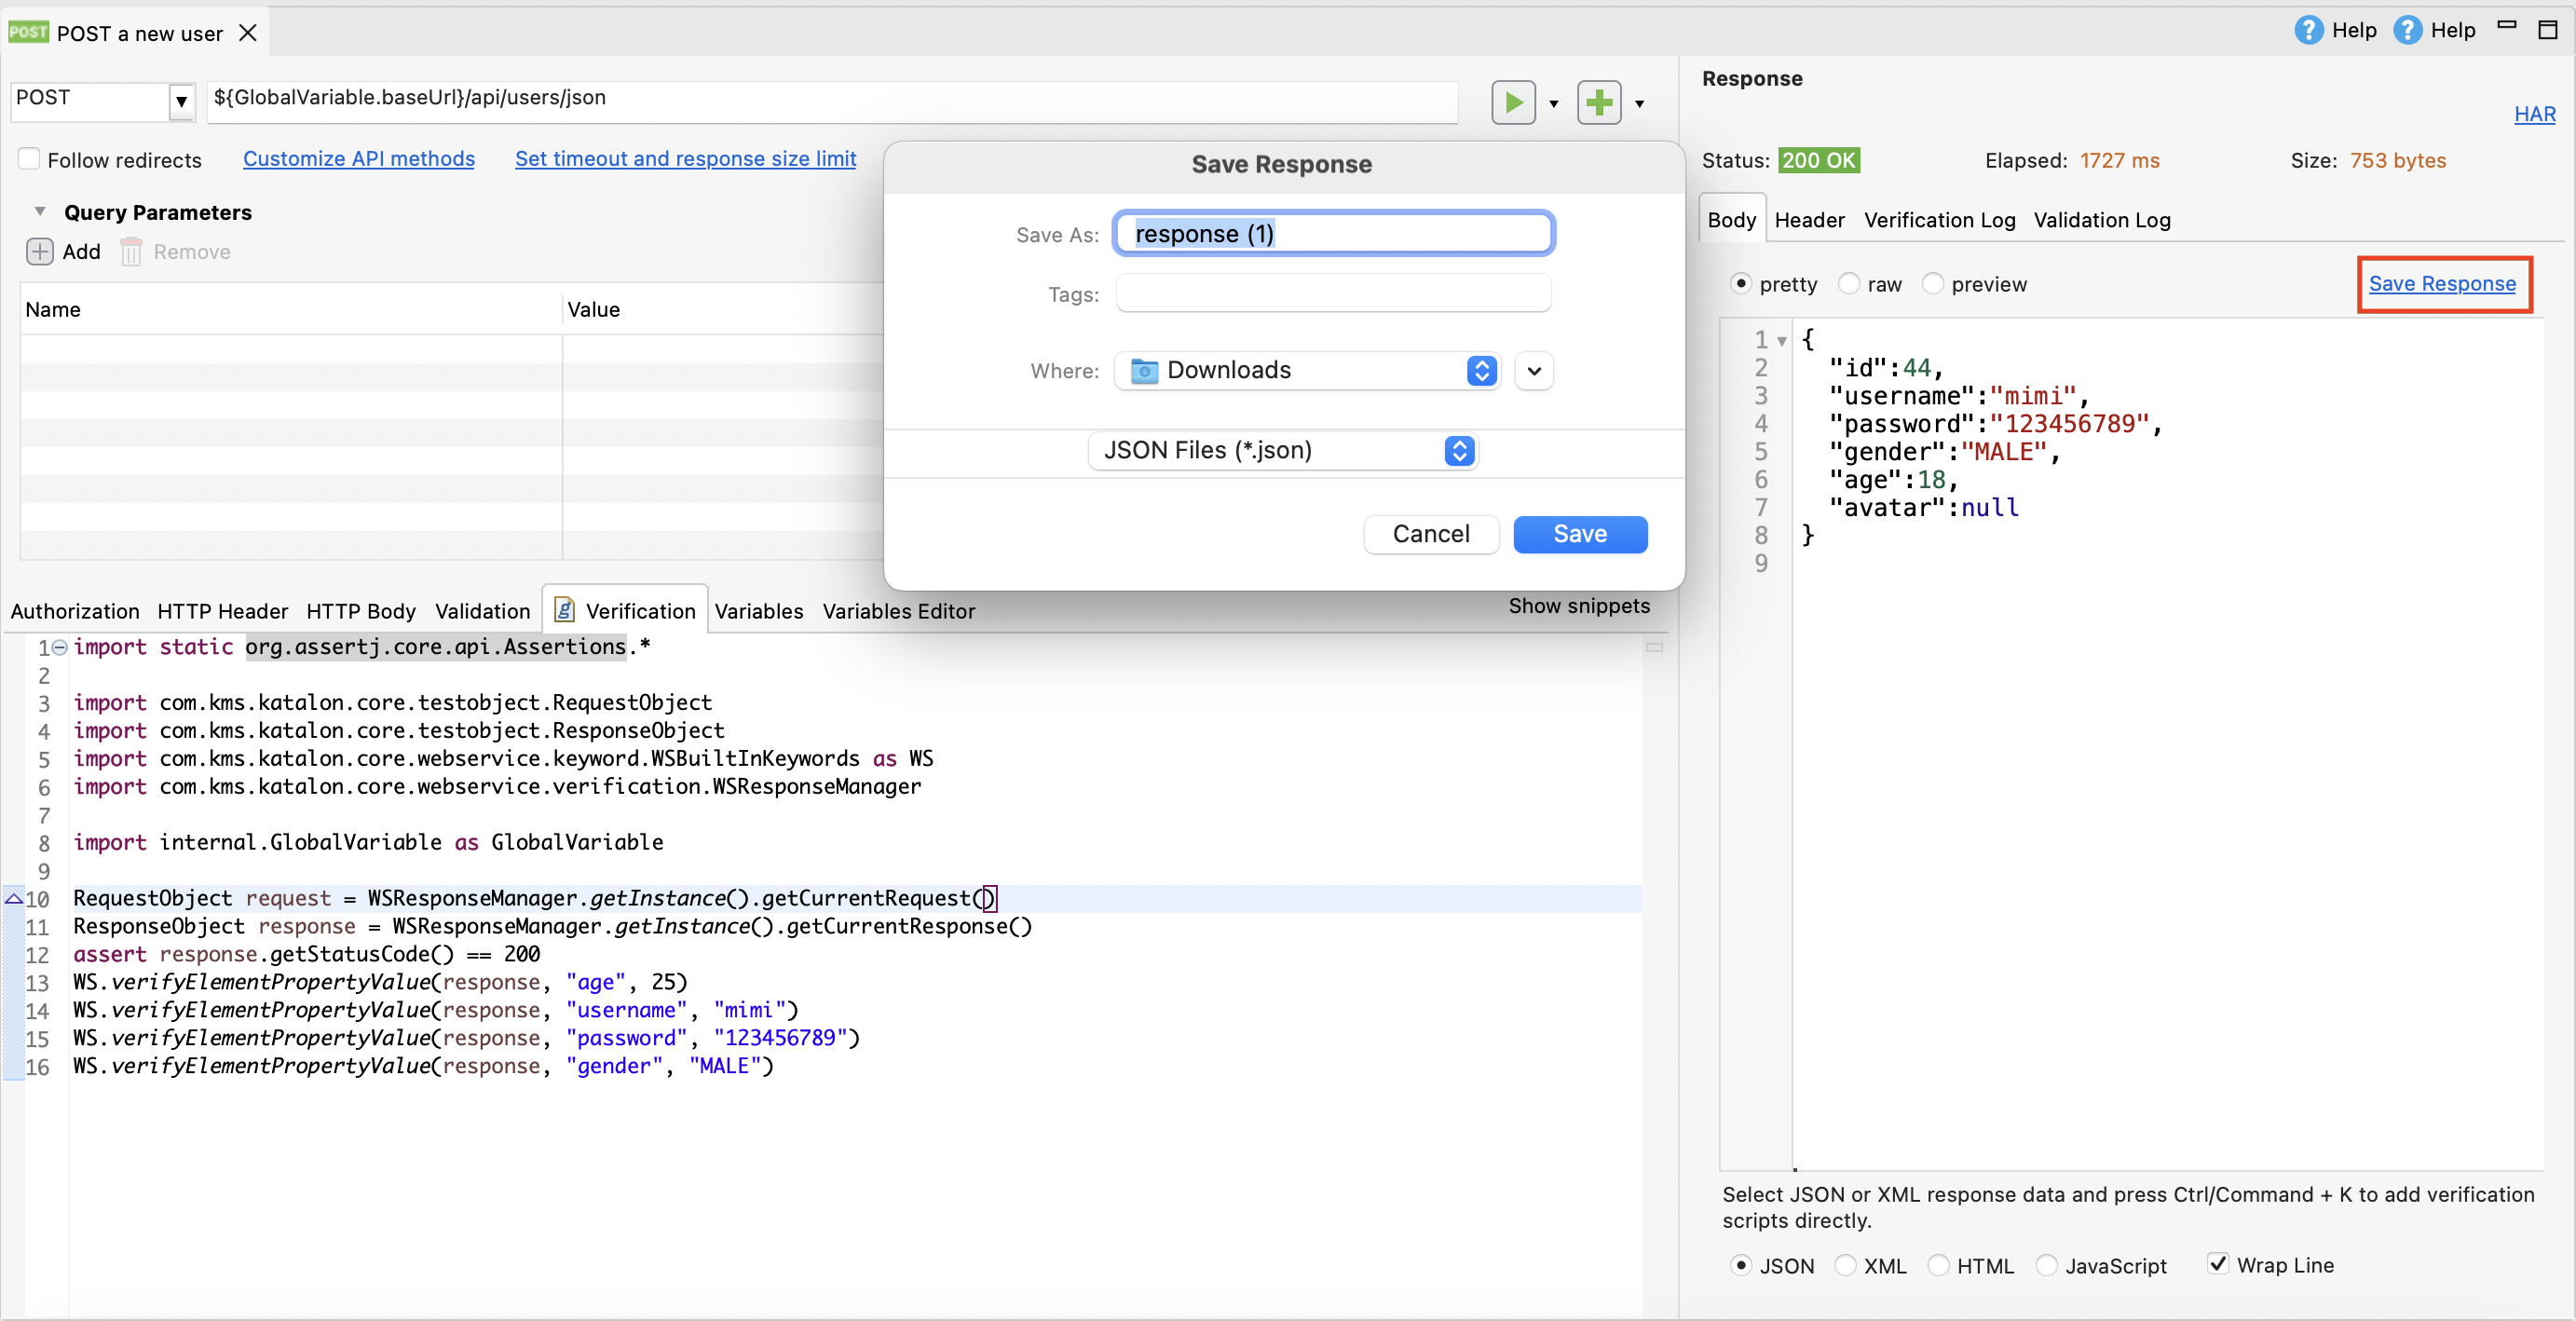This screenshot has height=1321, width=2576.
Task: Click the Name column header
Action: 290,309
